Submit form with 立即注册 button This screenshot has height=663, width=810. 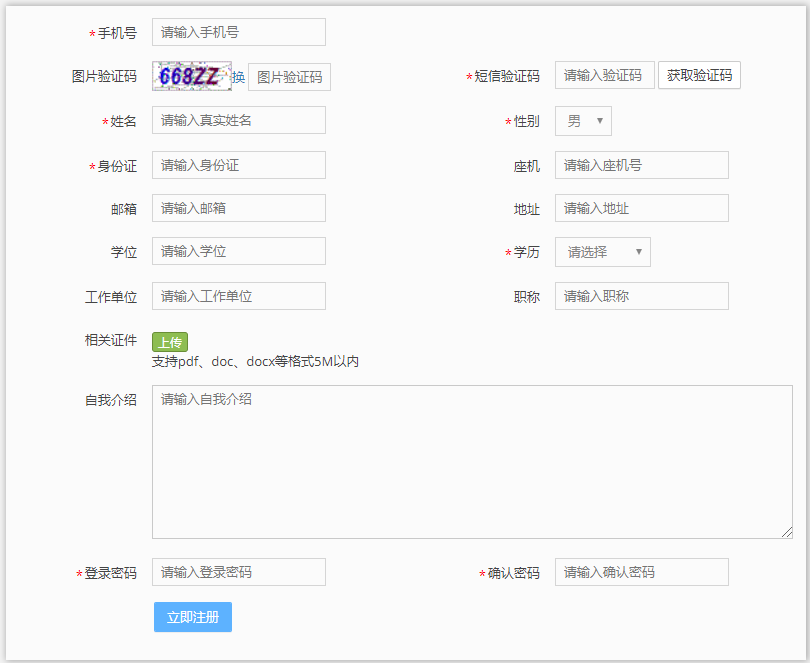[x=193, y=617]
